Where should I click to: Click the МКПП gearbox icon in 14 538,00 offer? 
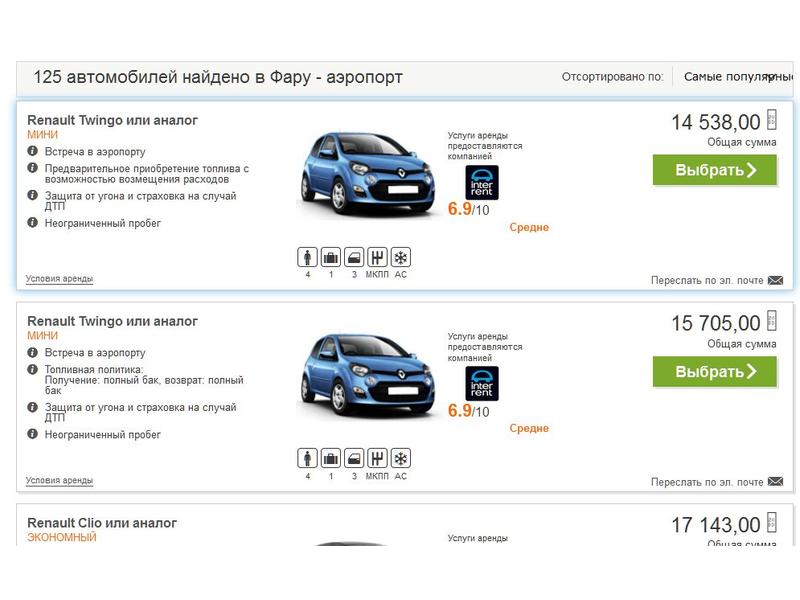pos(377,257)
